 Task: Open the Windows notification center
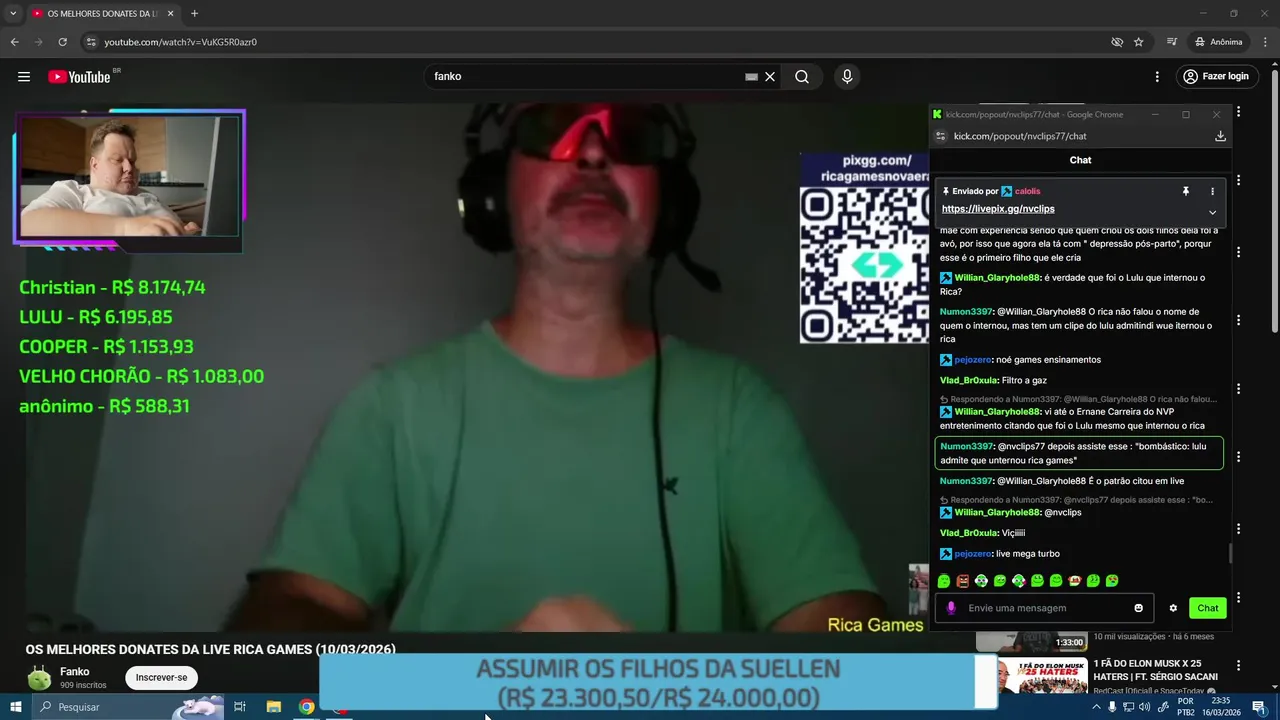click(x=1259, y=707)
